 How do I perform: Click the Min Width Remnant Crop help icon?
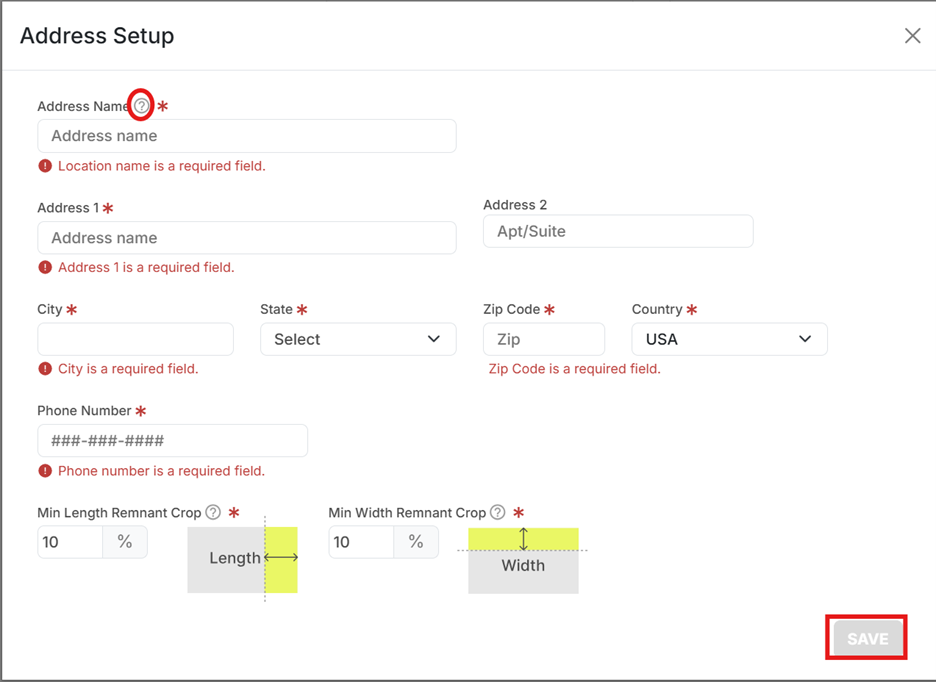point(498,512)
